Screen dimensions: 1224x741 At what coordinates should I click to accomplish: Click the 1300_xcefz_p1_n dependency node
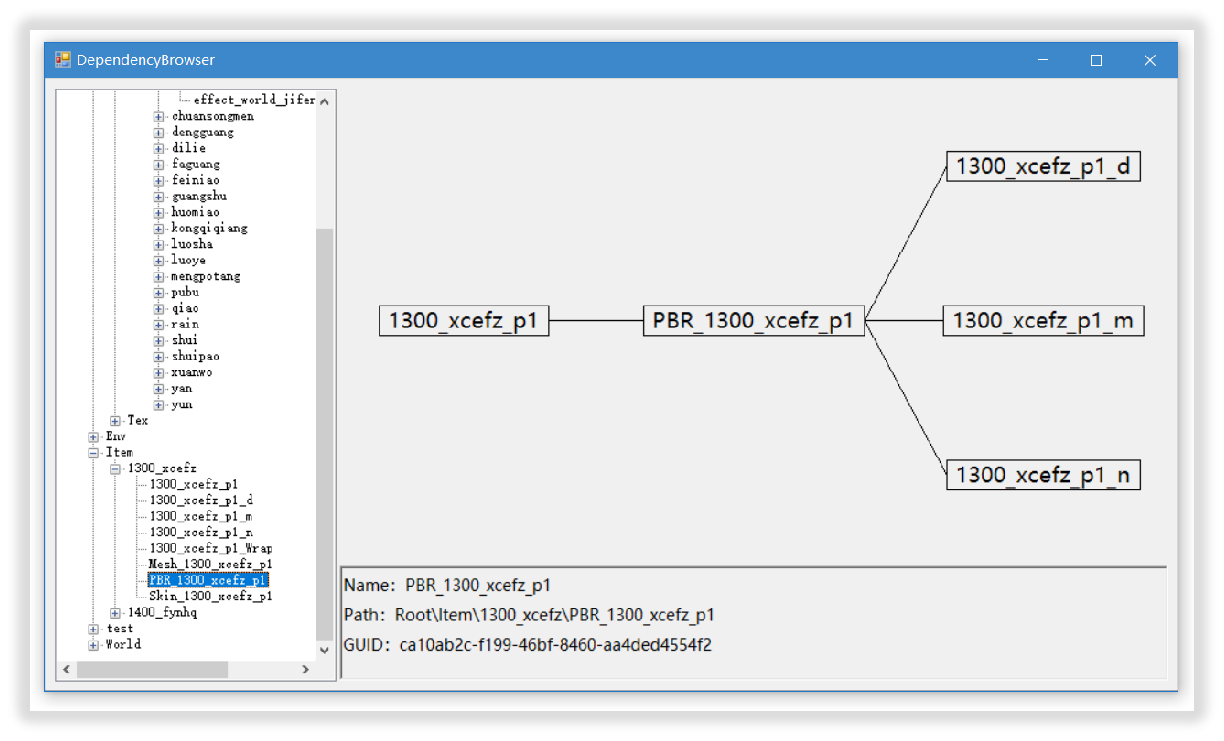[1043, 475]
